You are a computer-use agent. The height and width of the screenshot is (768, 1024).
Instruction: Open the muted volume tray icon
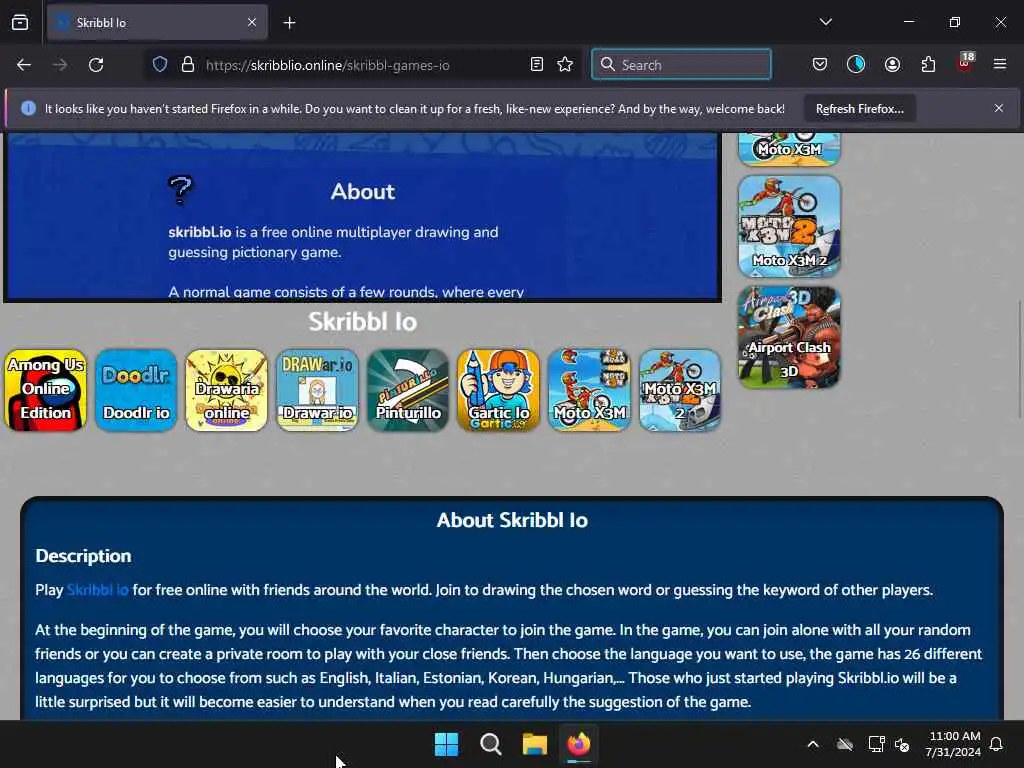[x=903, y=744]
